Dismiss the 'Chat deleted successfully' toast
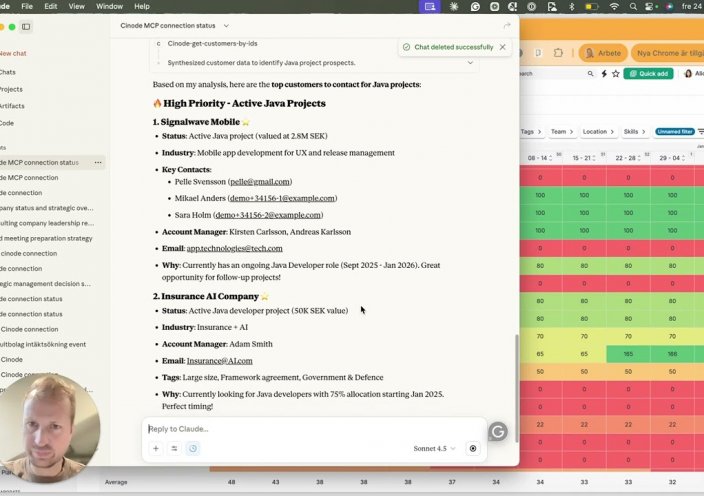The height and width of the screenshot is (496, 704). [x=502, y=47]
